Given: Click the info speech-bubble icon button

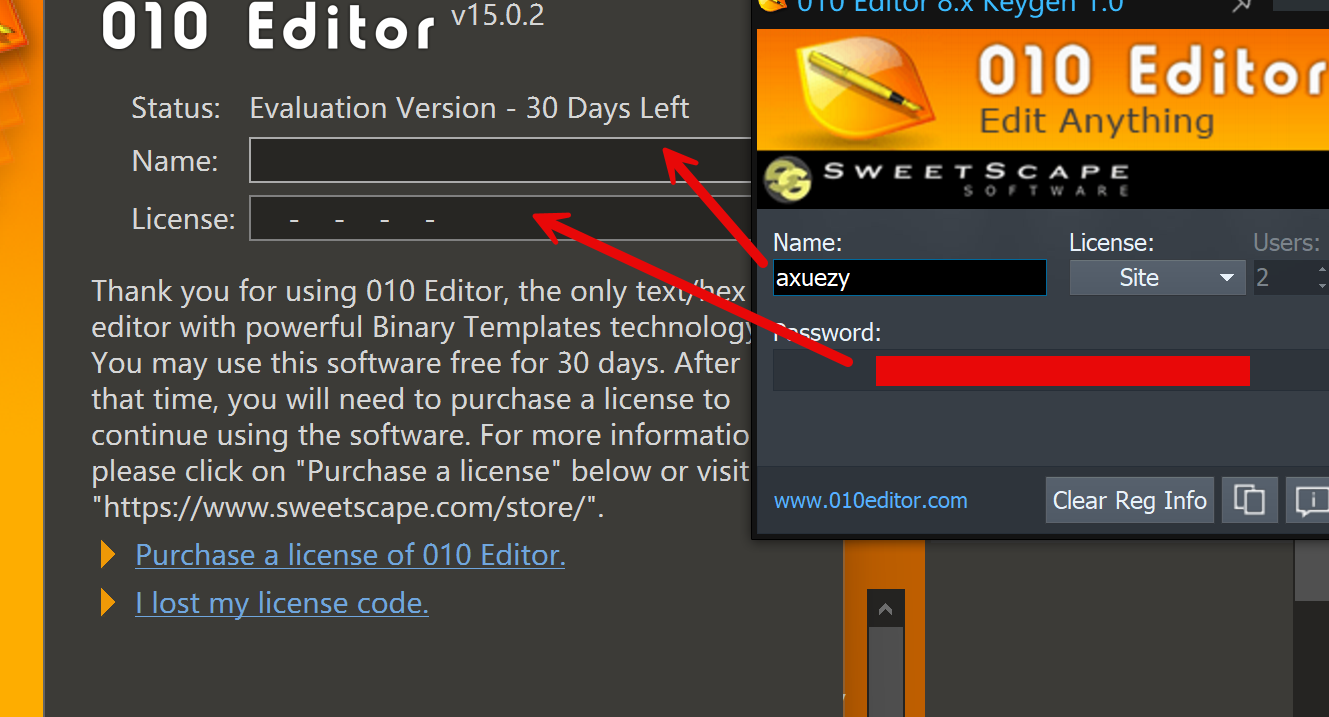Looking at the screenshot, I should pyautogui.click(x=1310, y=499).
